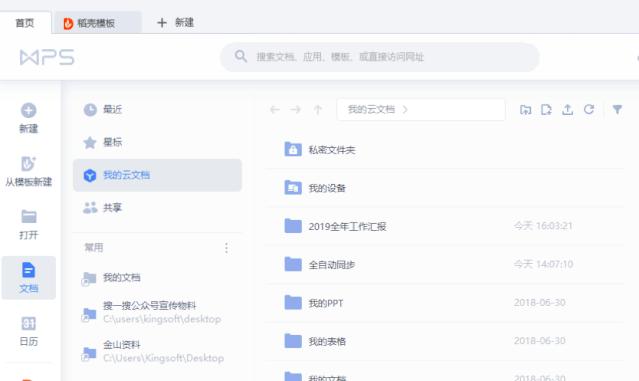Click the flame icon on the 稻壳模板 tab

point(68,23)
